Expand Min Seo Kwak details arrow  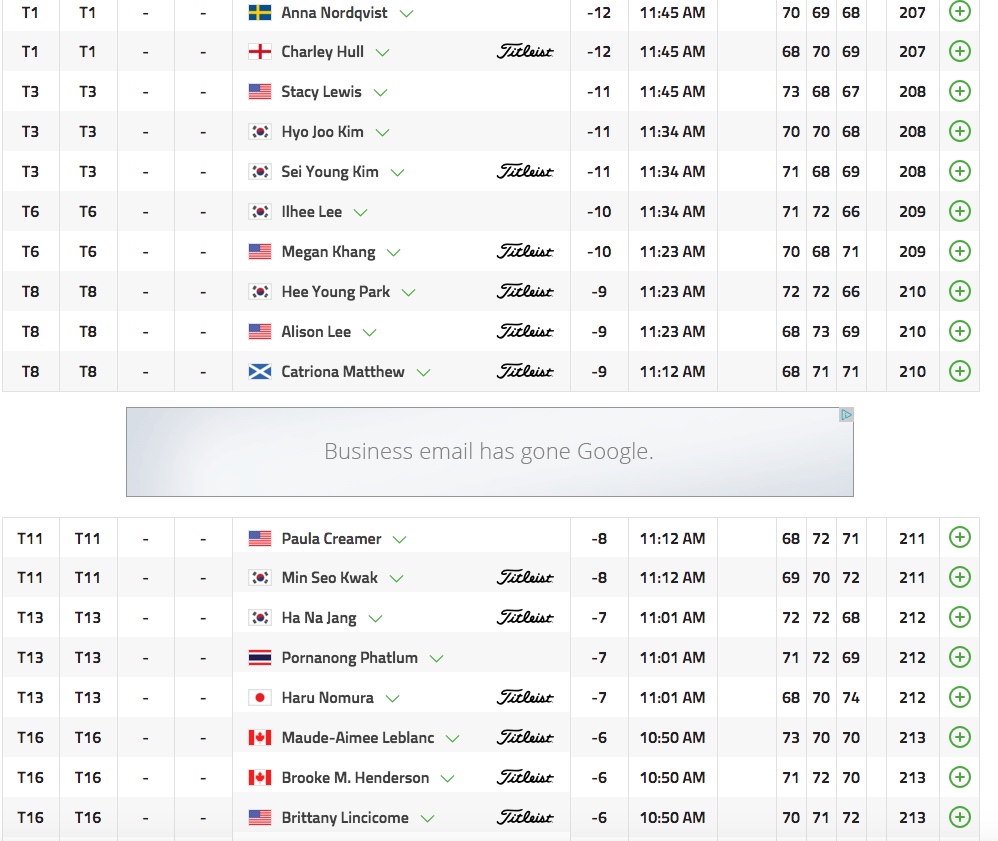point(396,579)
